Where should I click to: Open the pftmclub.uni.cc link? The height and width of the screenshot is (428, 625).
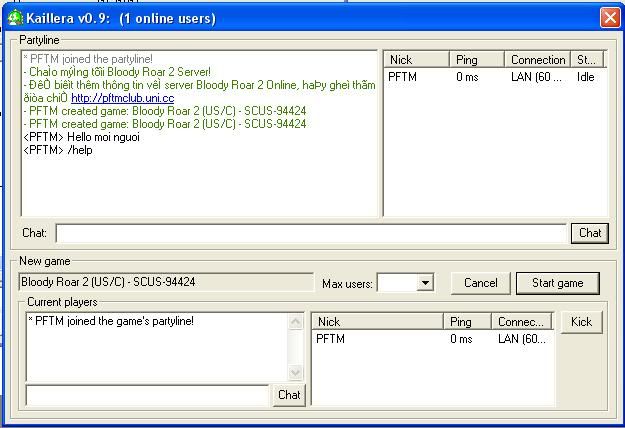pos(123,98)
